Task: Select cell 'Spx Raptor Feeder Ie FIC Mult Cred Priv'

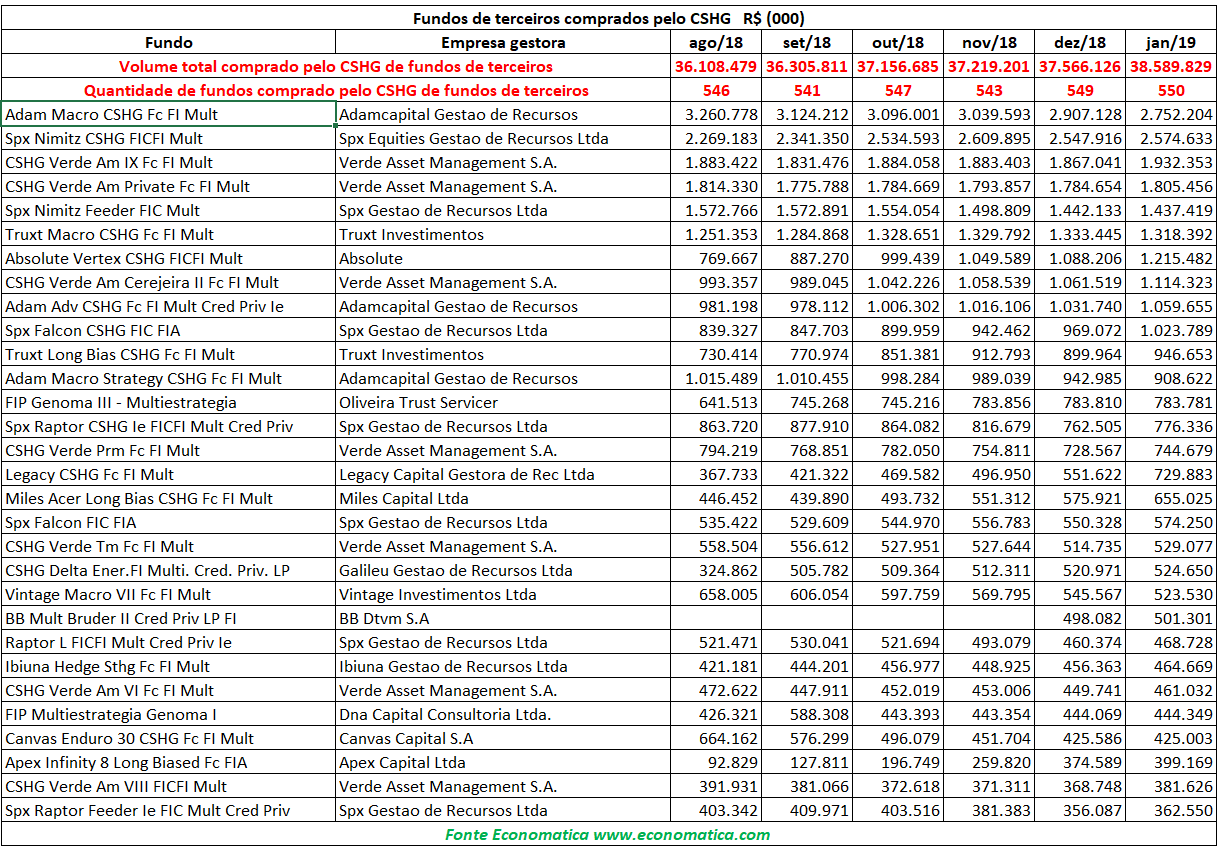Action: click(x=168, y=811)
